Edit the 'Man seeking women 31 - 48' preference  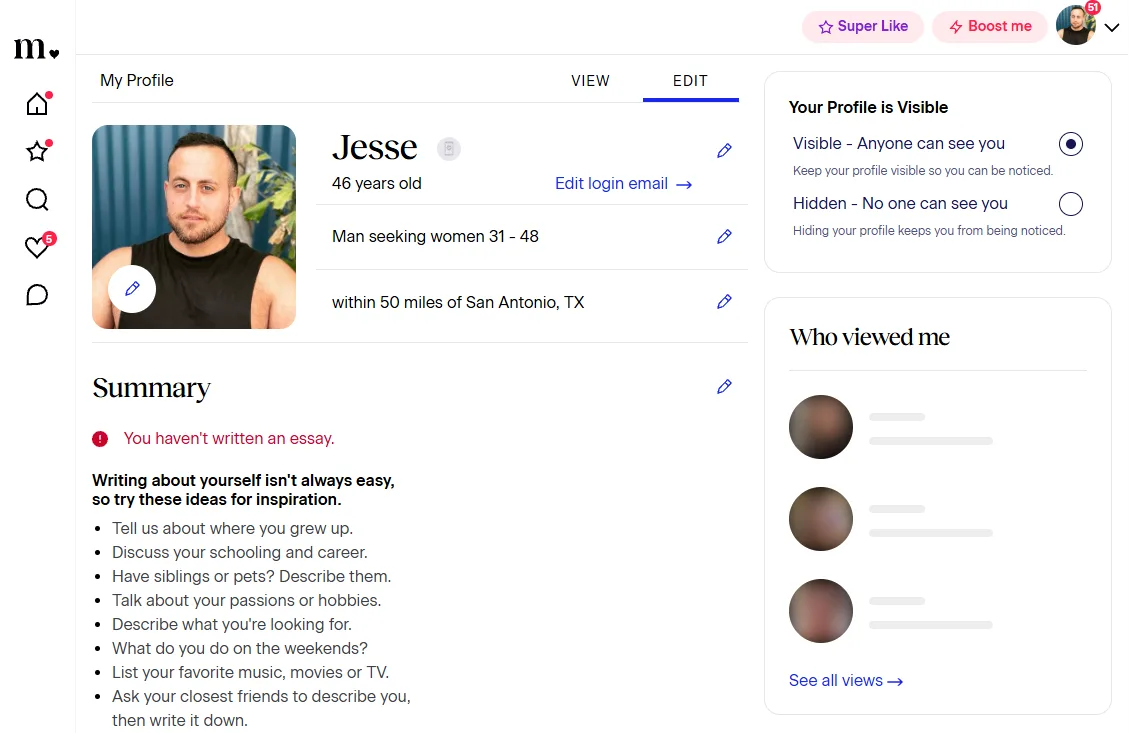coord(724,236)
